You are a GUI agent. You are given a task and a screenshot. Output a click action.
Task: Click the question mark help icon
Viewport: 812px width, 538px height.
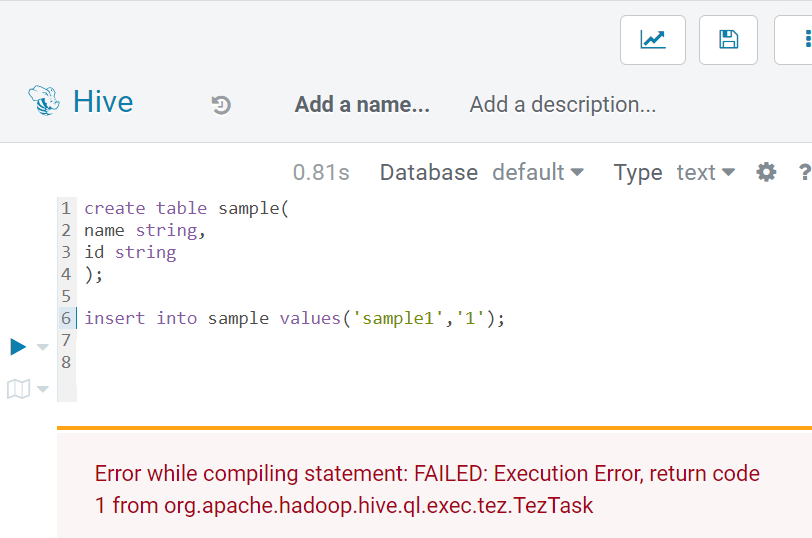(804, 172)
